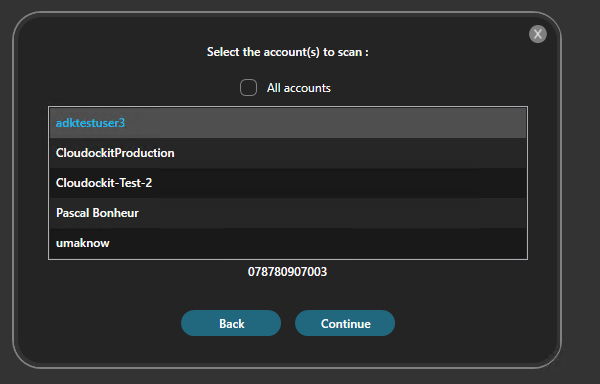
Task: Close the account selection dialog with X
Action: coord(538,34)
